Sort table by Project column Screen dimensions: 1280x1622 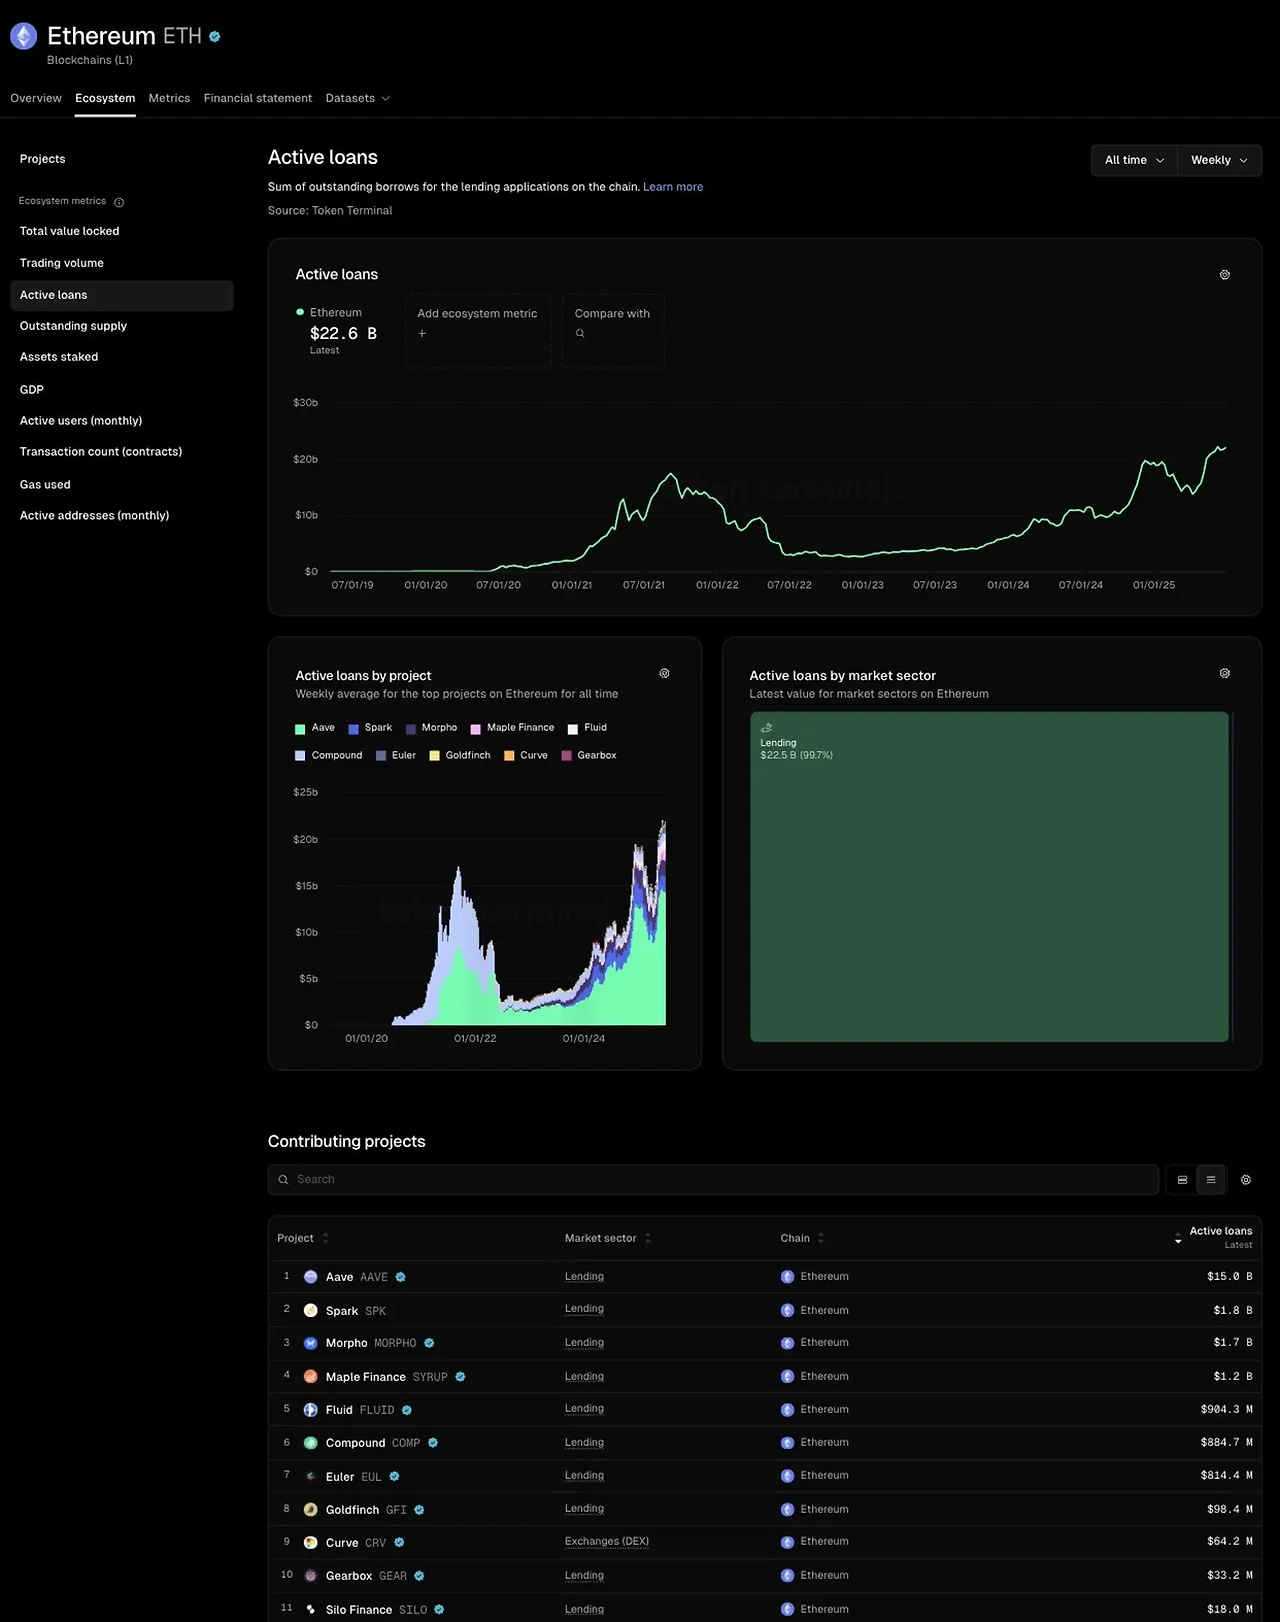pos(303,1238)
